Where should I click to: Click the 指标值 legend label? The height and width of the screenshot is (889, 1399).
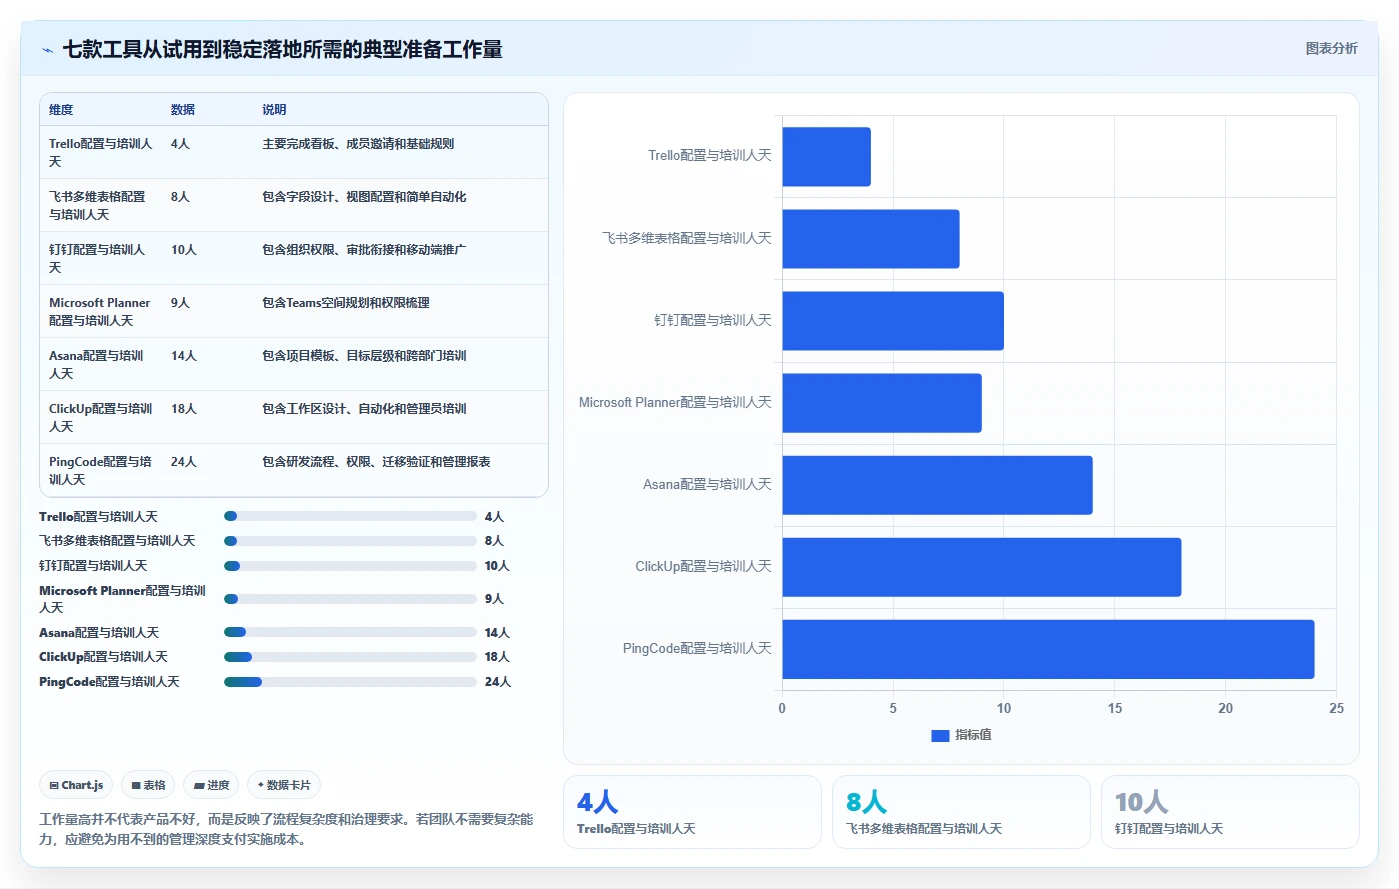pyautogui.click(x=973, y=735)
